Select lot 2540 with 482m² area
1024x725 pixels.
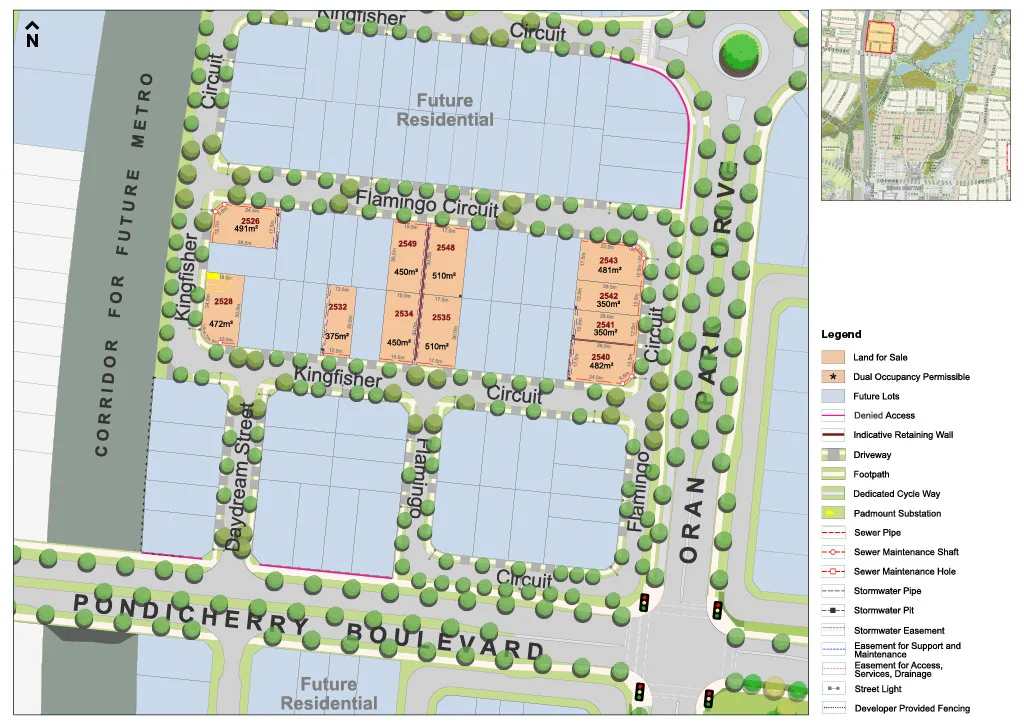coord(601,360)
